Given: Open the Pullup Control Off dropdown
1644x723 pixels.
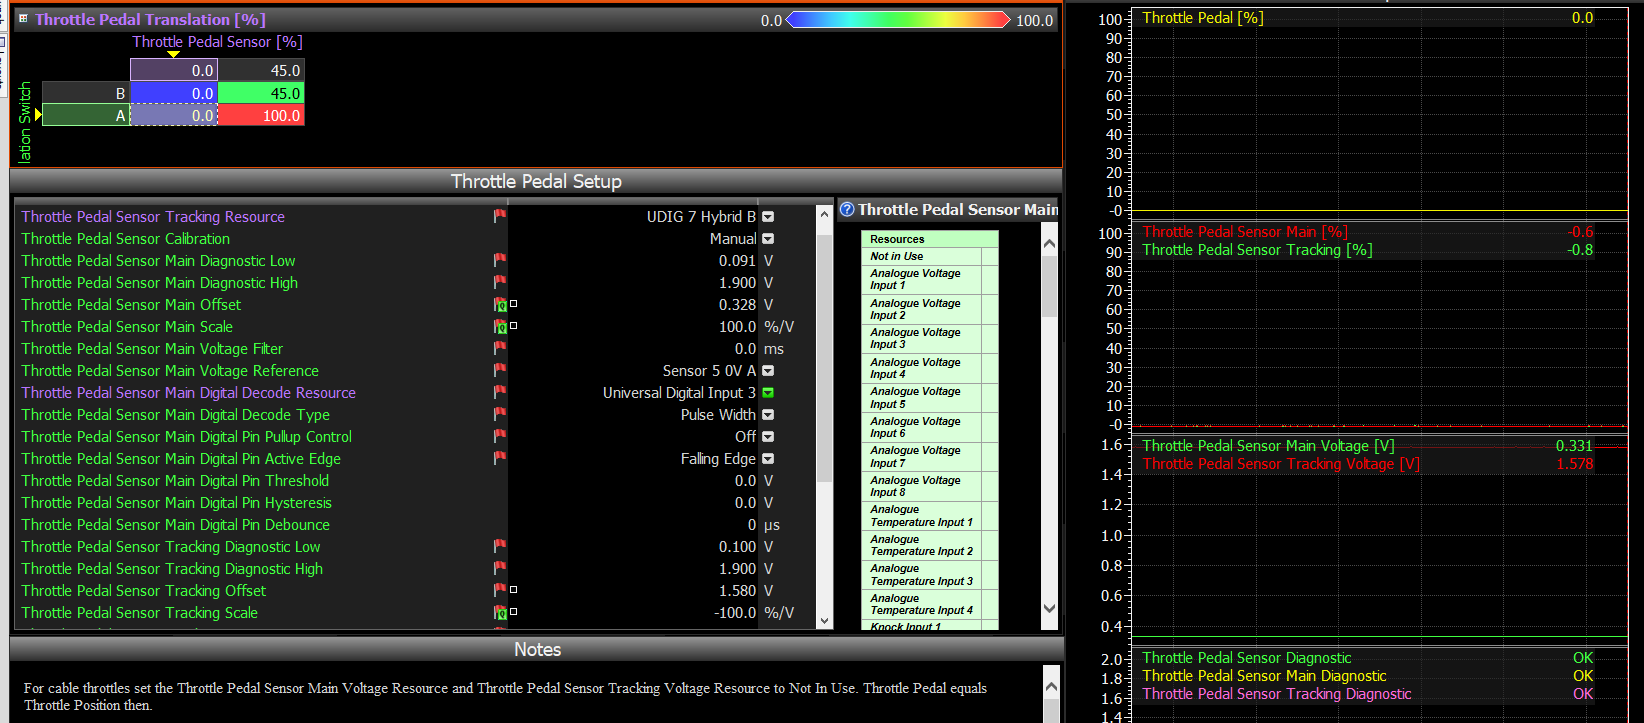Looking at the screenshot, I should click(768, 436).
